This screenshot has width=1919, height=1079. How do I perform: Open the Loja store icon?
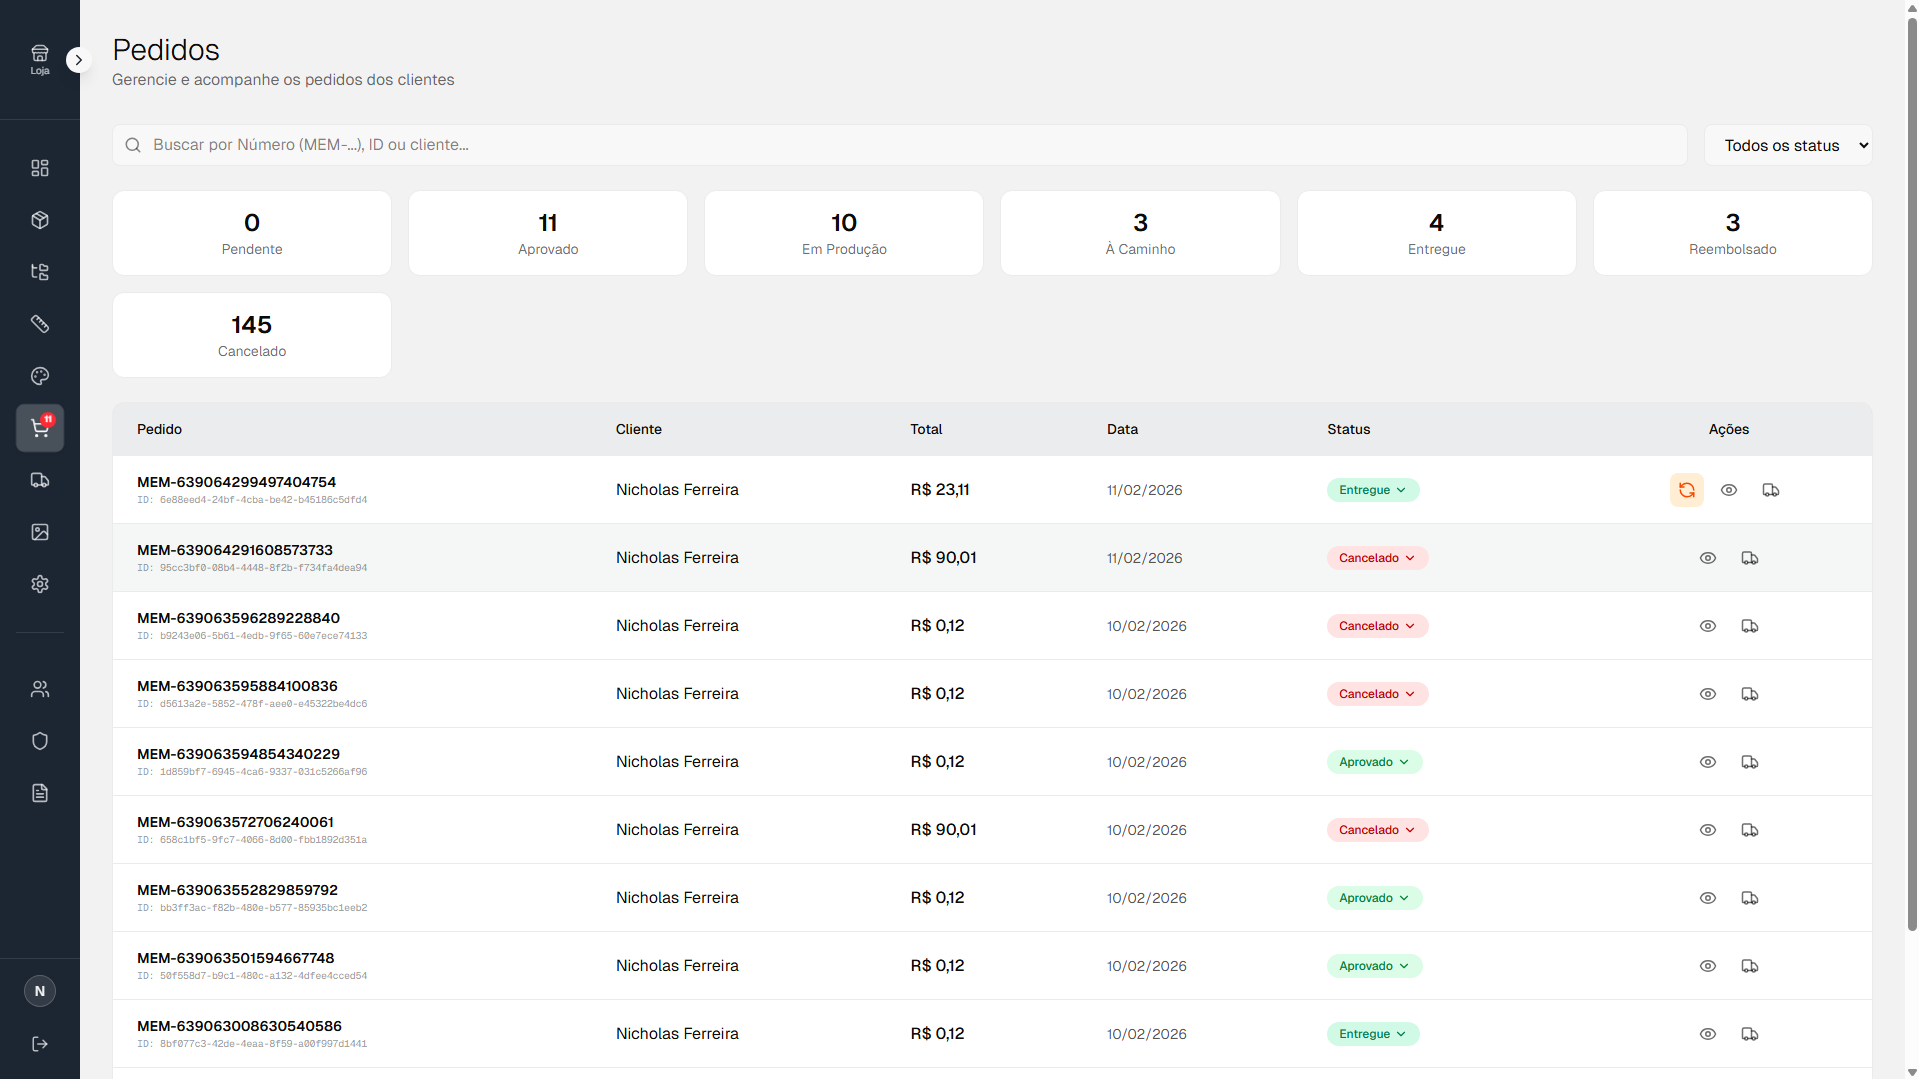coord(40,59)
